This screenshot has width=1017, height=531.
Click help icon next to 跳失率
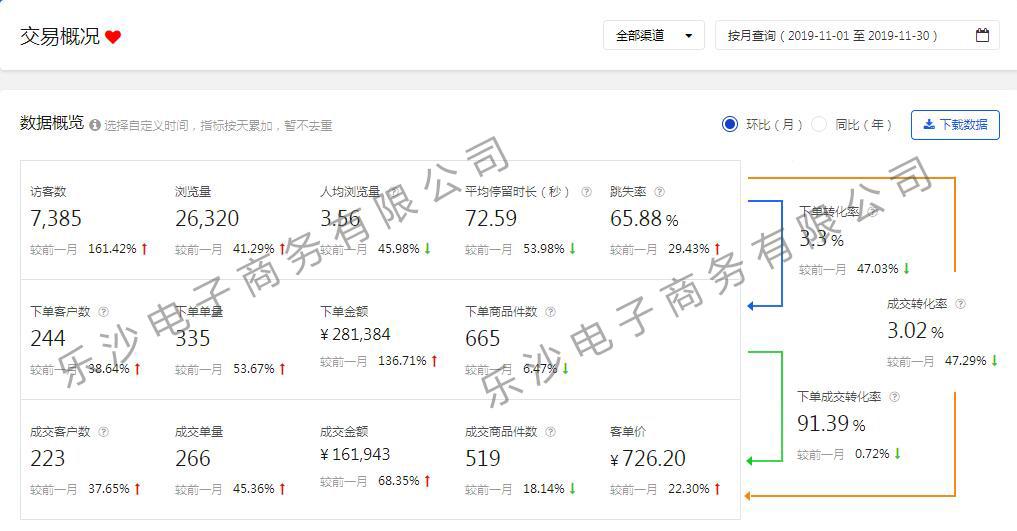(659, 192)
